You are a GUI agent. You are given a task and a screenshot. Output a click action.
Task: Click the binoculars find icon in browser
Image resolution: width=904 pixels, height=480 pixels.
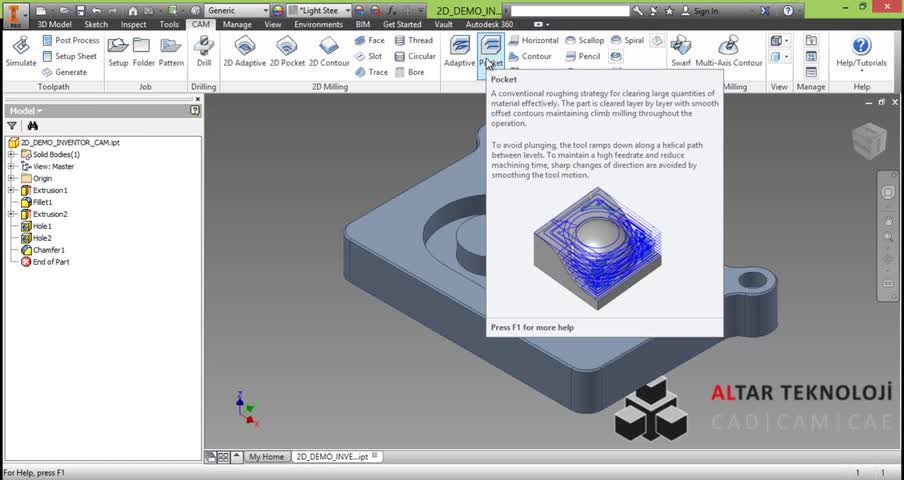(32, 126)
